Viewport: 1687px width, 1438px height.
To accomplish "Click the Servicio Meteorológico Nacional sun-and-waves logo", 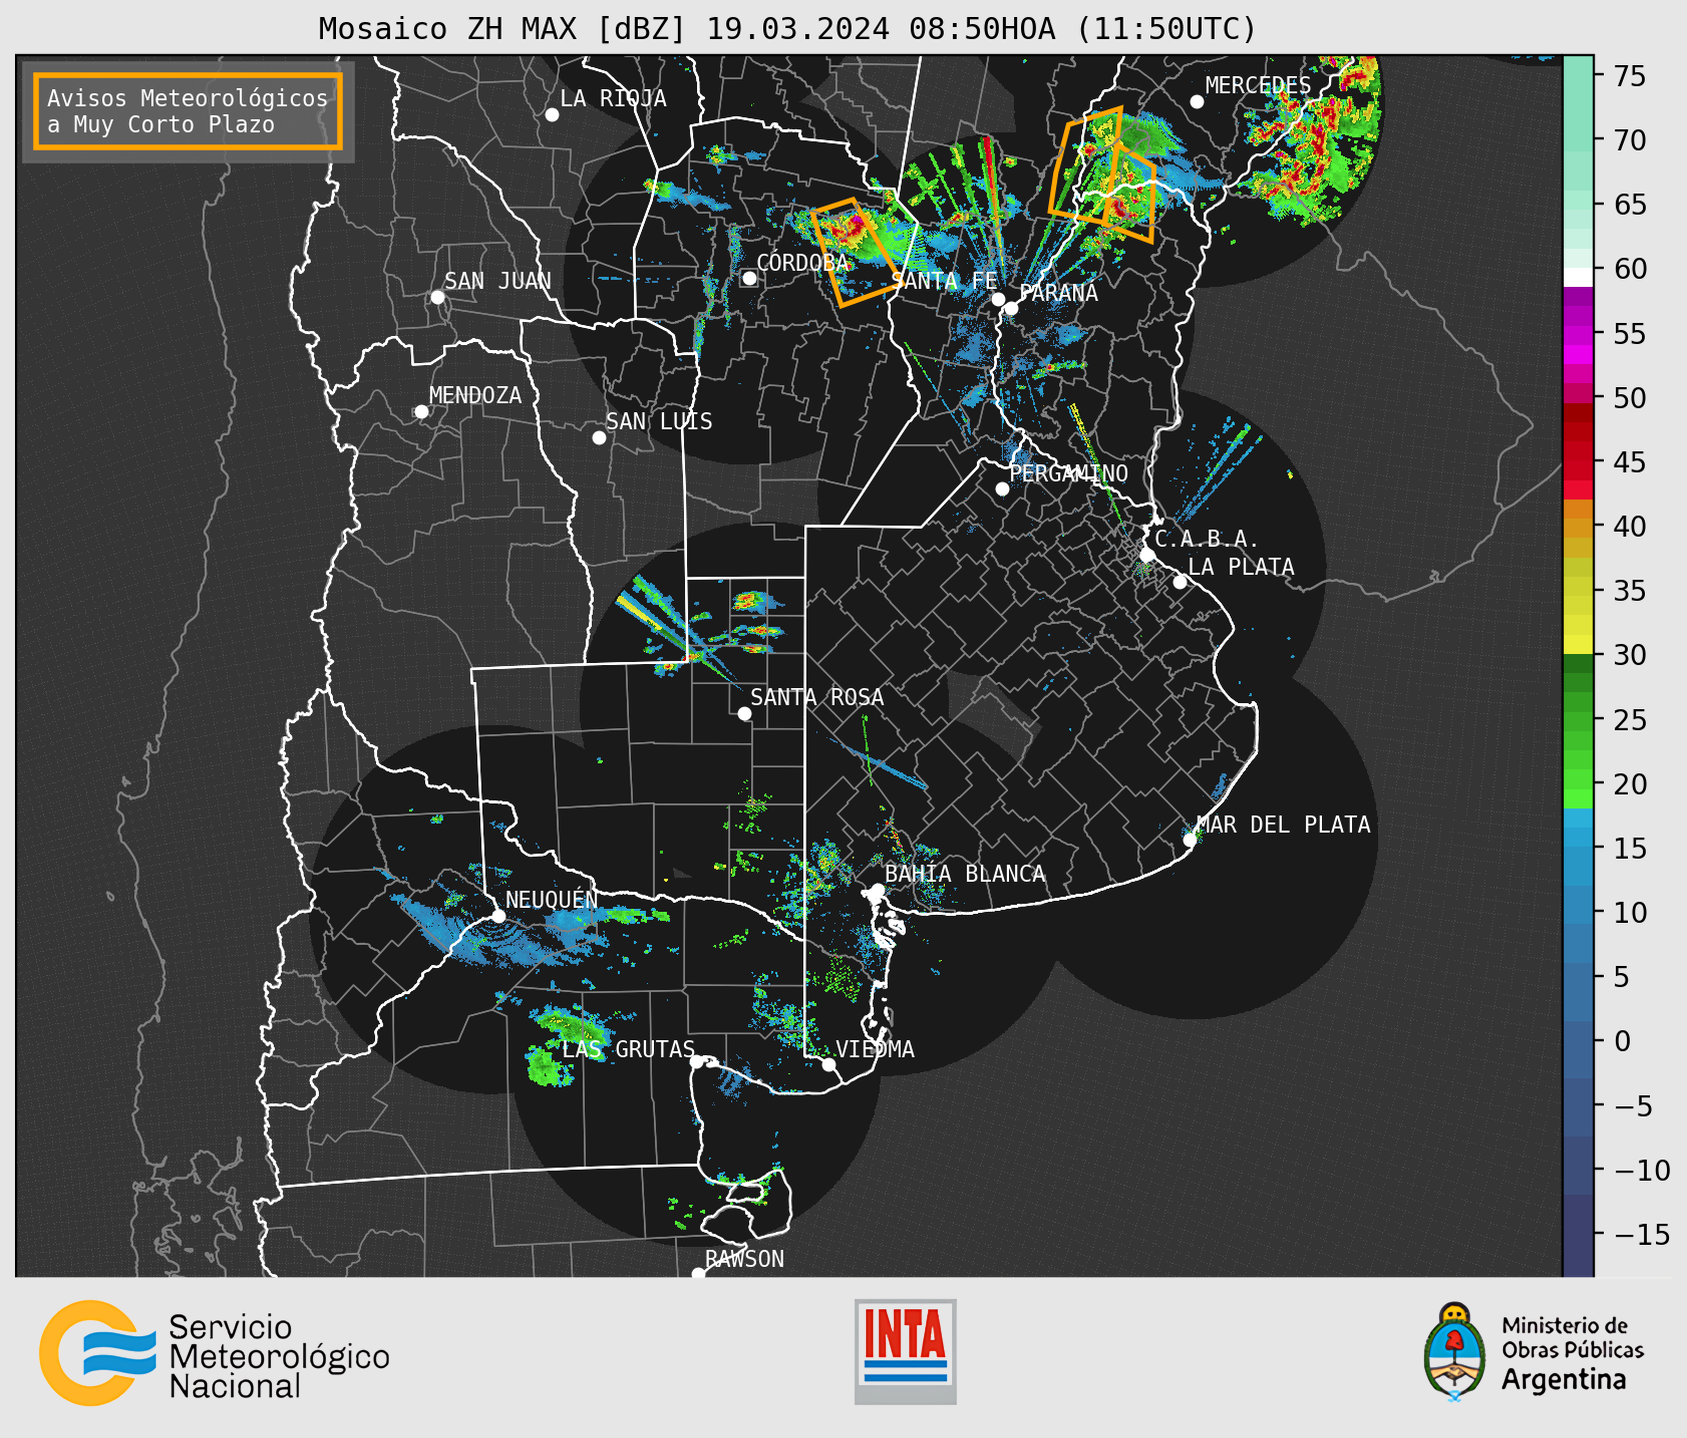I will pos(98,1353).
